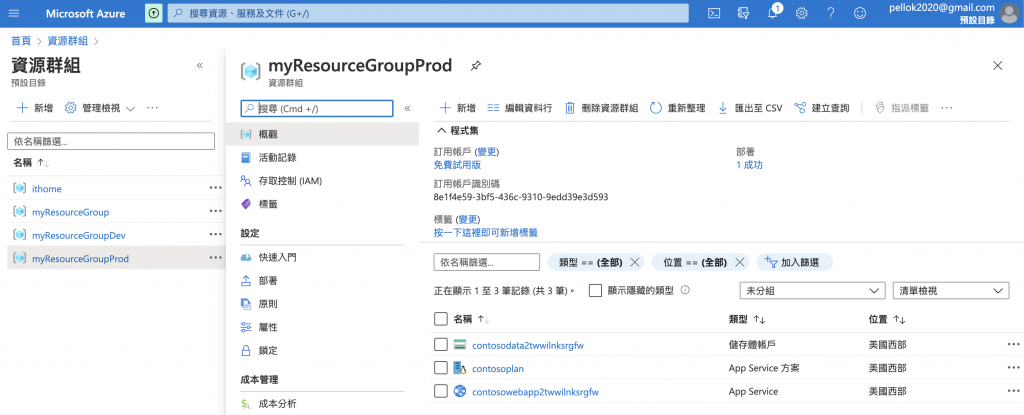1024x415 pixels.
Task: Click 匯出至 CSV button
Action: click(750, 108)
